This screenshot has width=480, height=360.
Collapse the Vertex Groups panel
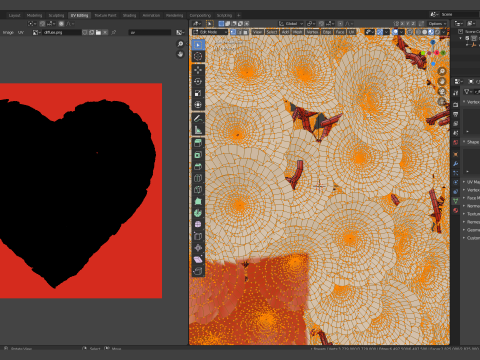[471, 102]
